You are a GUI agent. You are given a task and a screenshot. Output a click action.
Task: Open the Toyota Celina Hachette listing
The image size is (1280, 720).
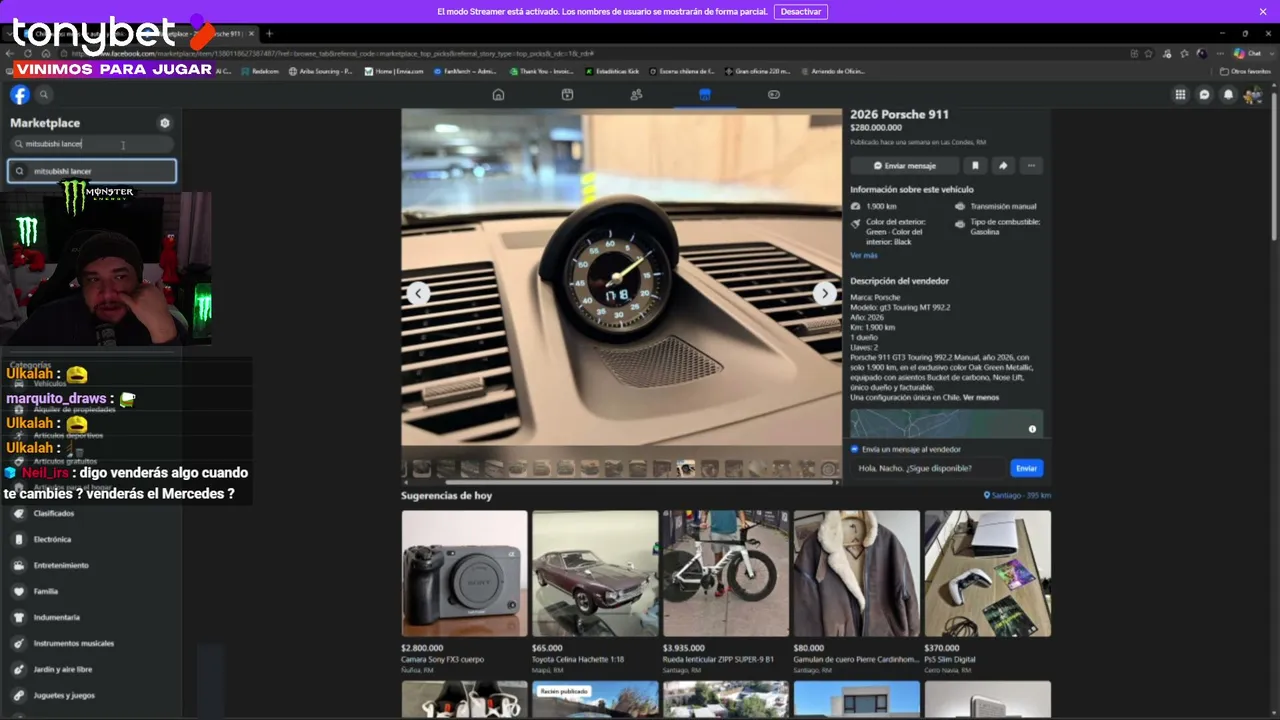pos(595,591)
